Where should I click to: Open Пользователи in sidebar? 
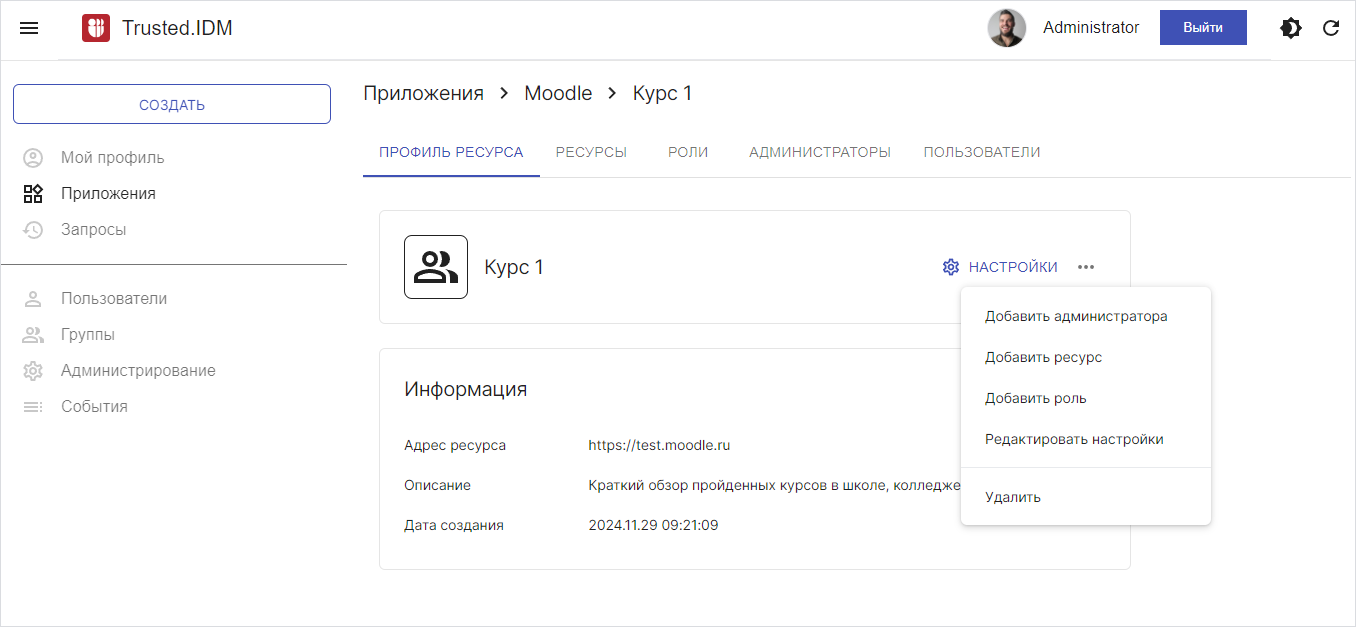pyautogui.click(x=114, y=299)
